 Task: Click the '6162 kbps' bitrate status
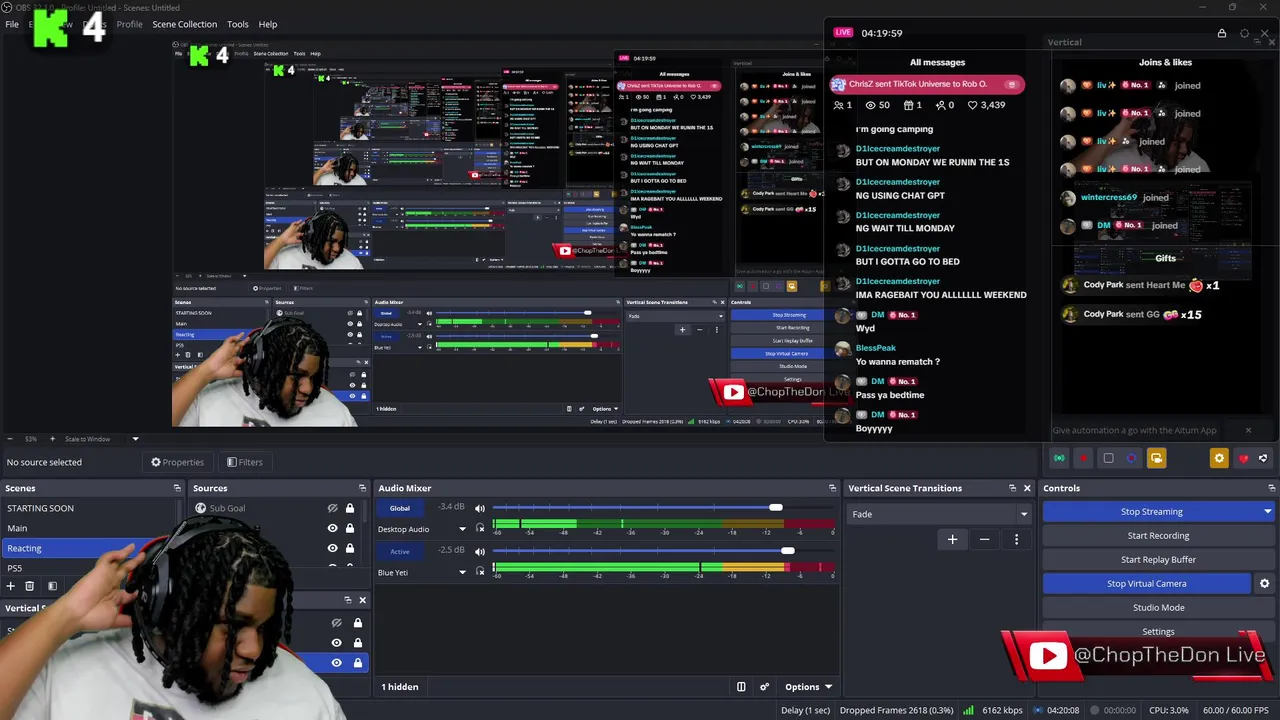[1002, 710]
